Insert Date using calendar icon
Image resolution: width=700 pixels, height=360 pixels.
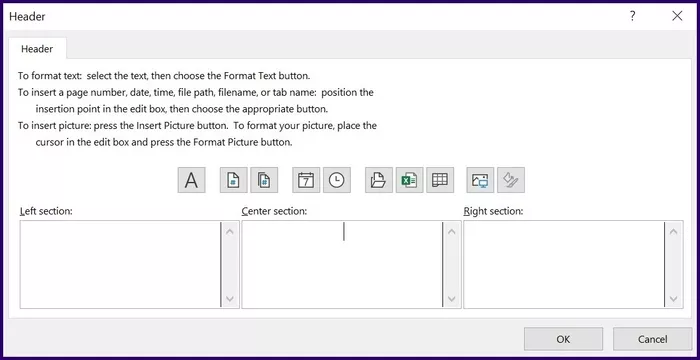coord(306,180)
